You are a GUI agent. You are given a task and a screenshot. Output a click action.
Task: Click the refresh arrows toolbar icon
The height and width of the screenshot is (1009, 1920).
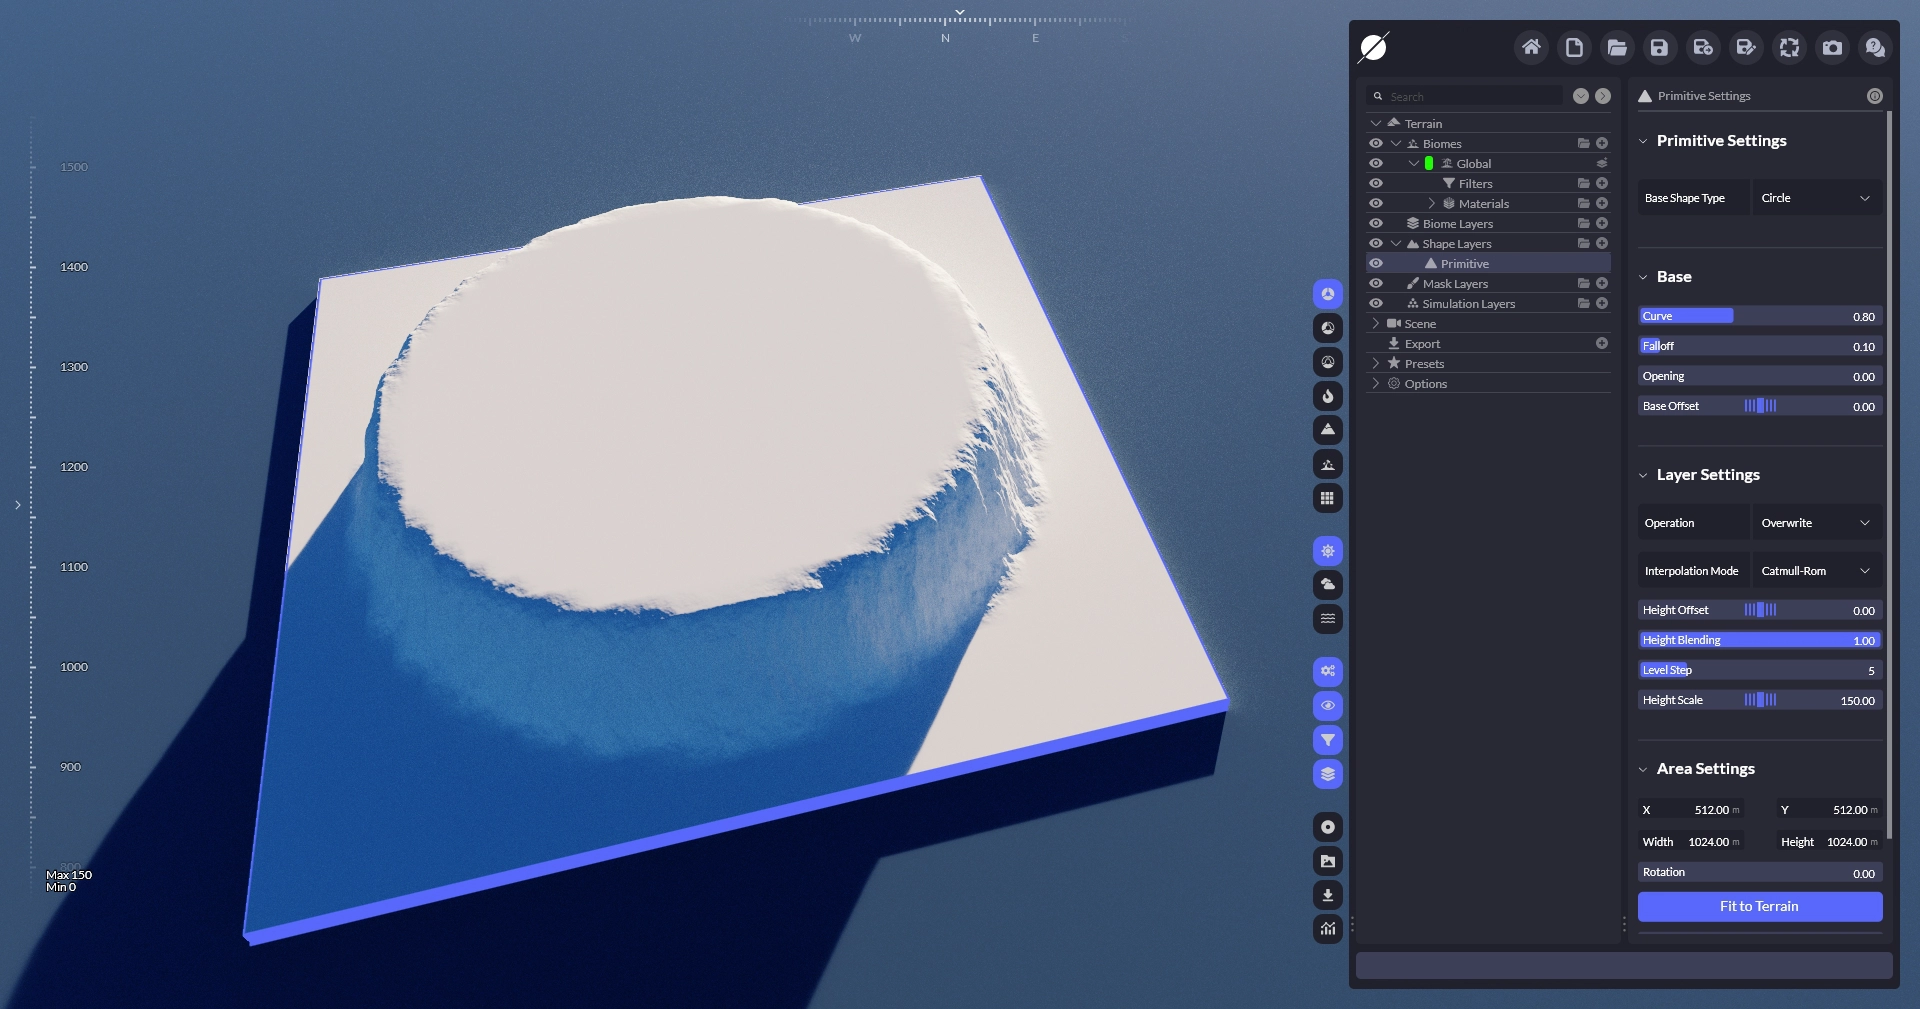pyautogui.click(x=1789, y=47)
